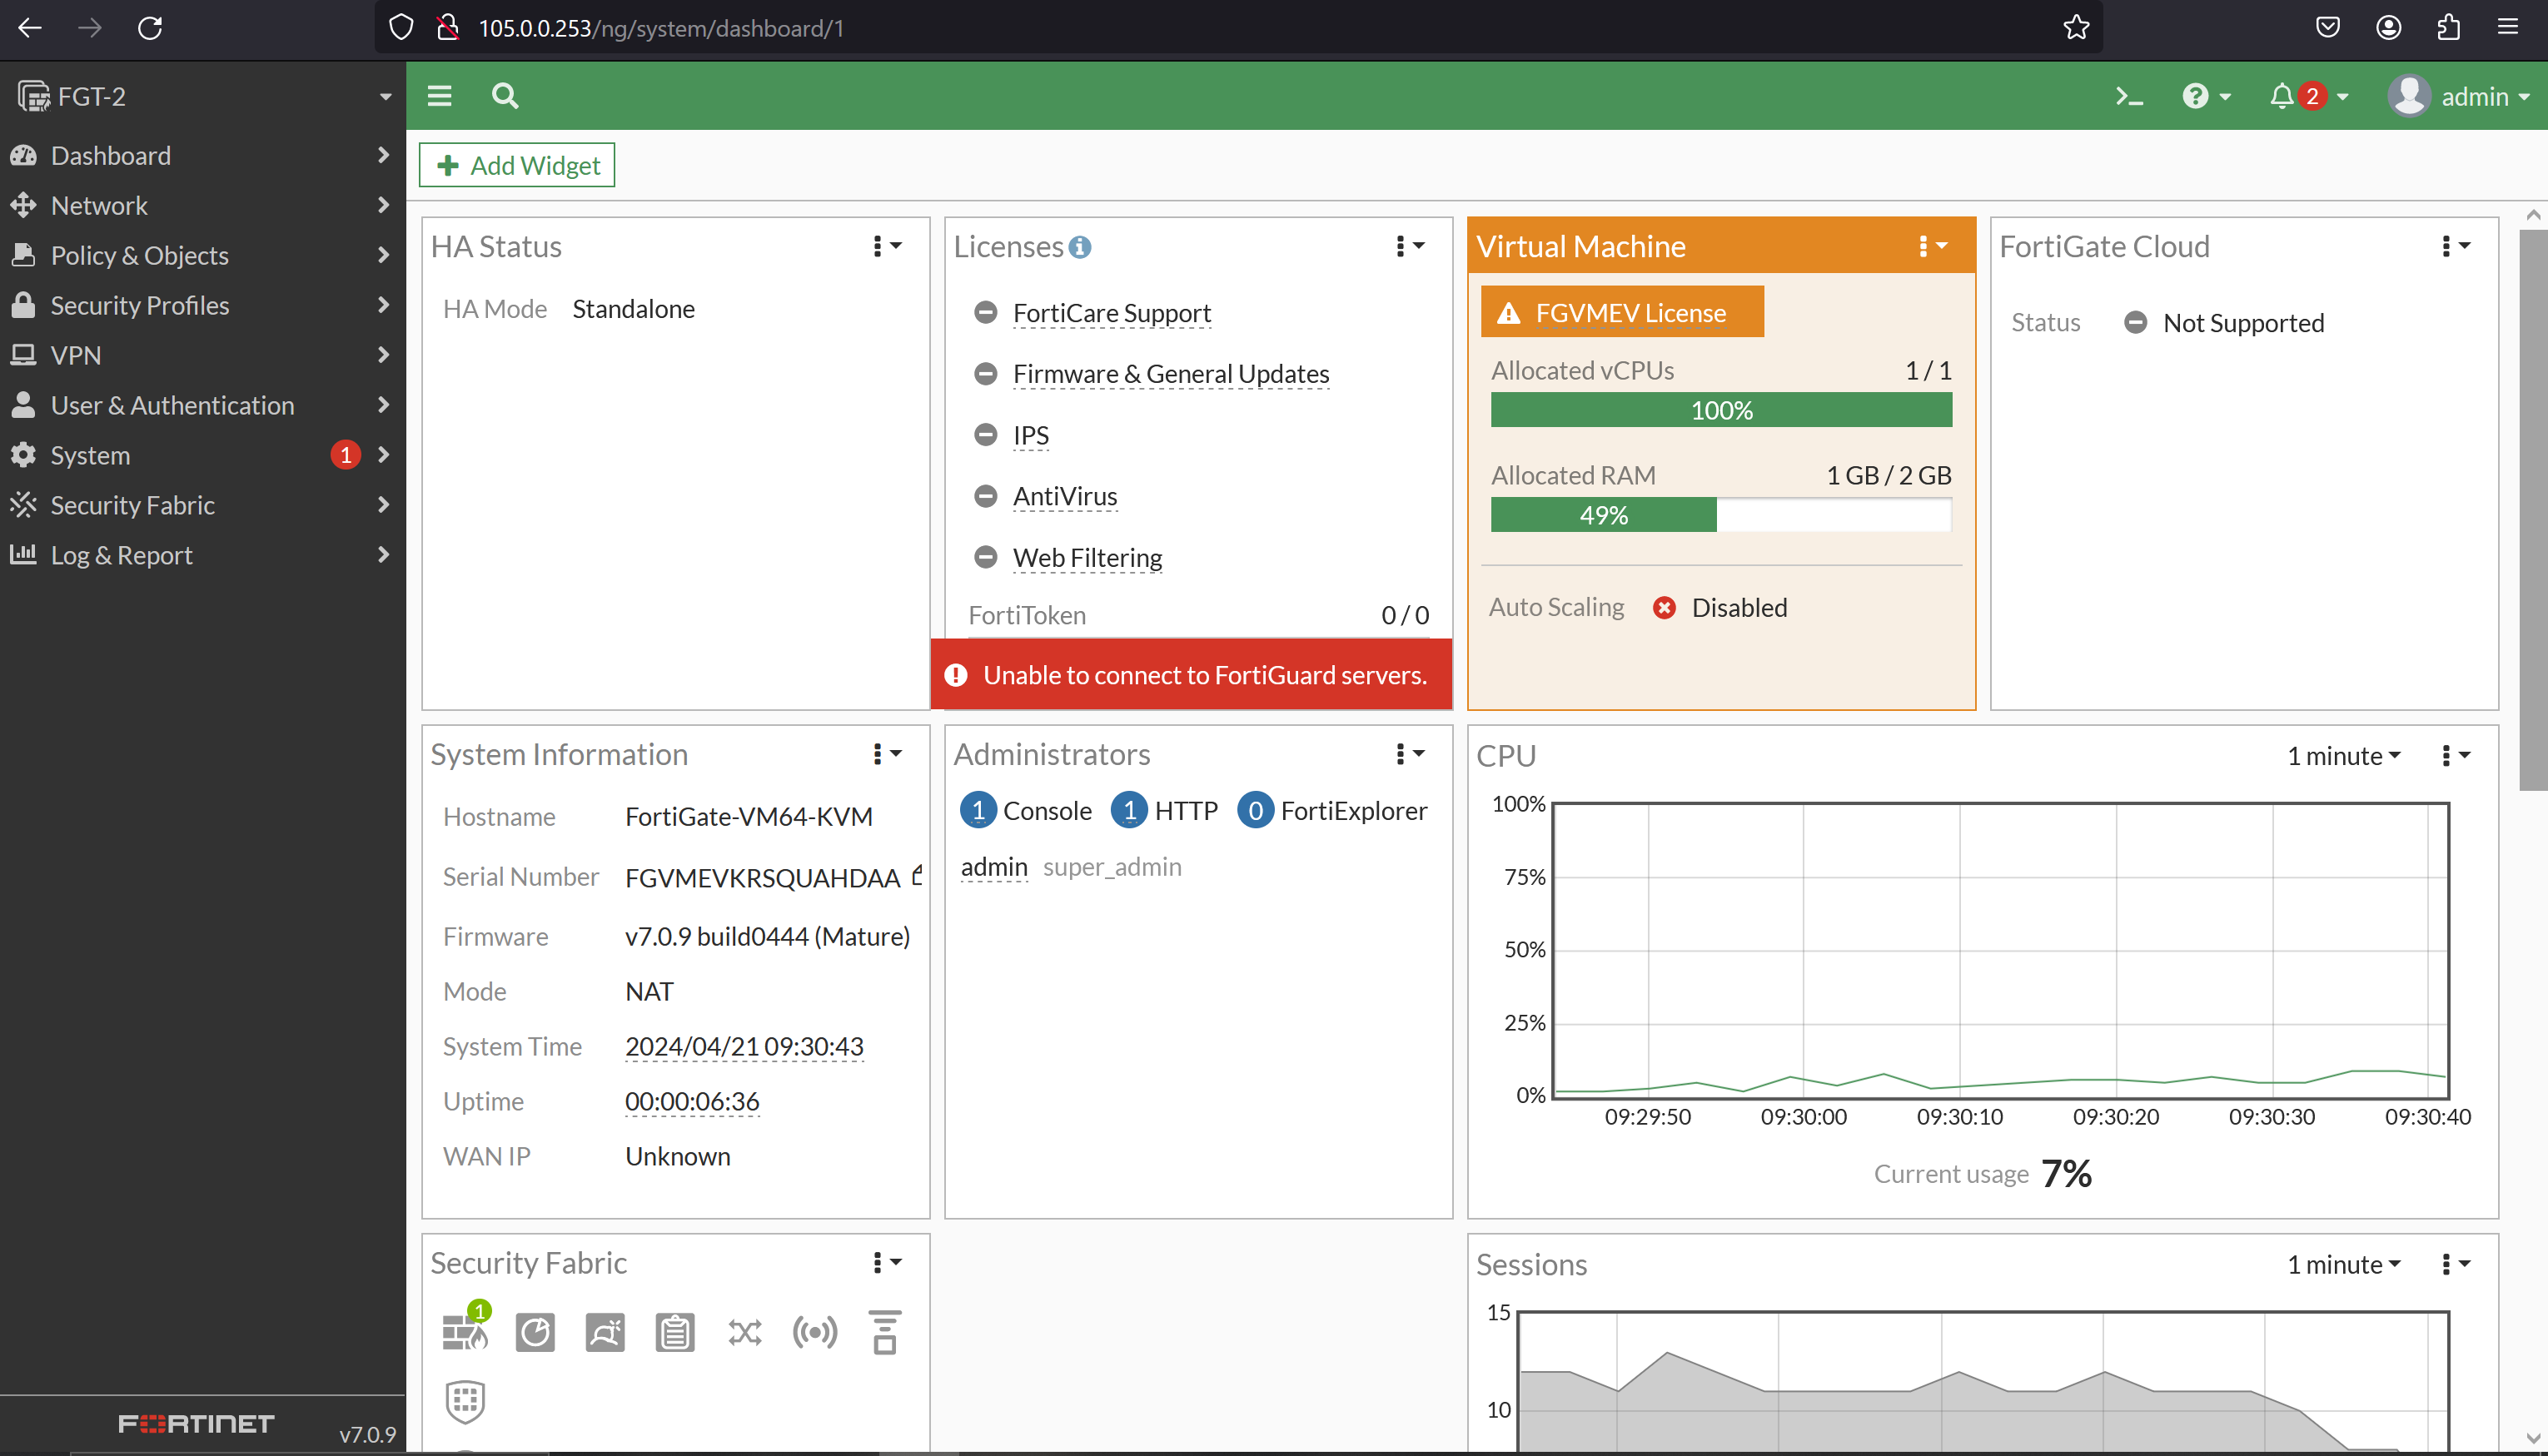Screen dimensions: 2548x1456
Task: Expand the VPN menu
Action: pyautogui.click(x=203, y=355)
